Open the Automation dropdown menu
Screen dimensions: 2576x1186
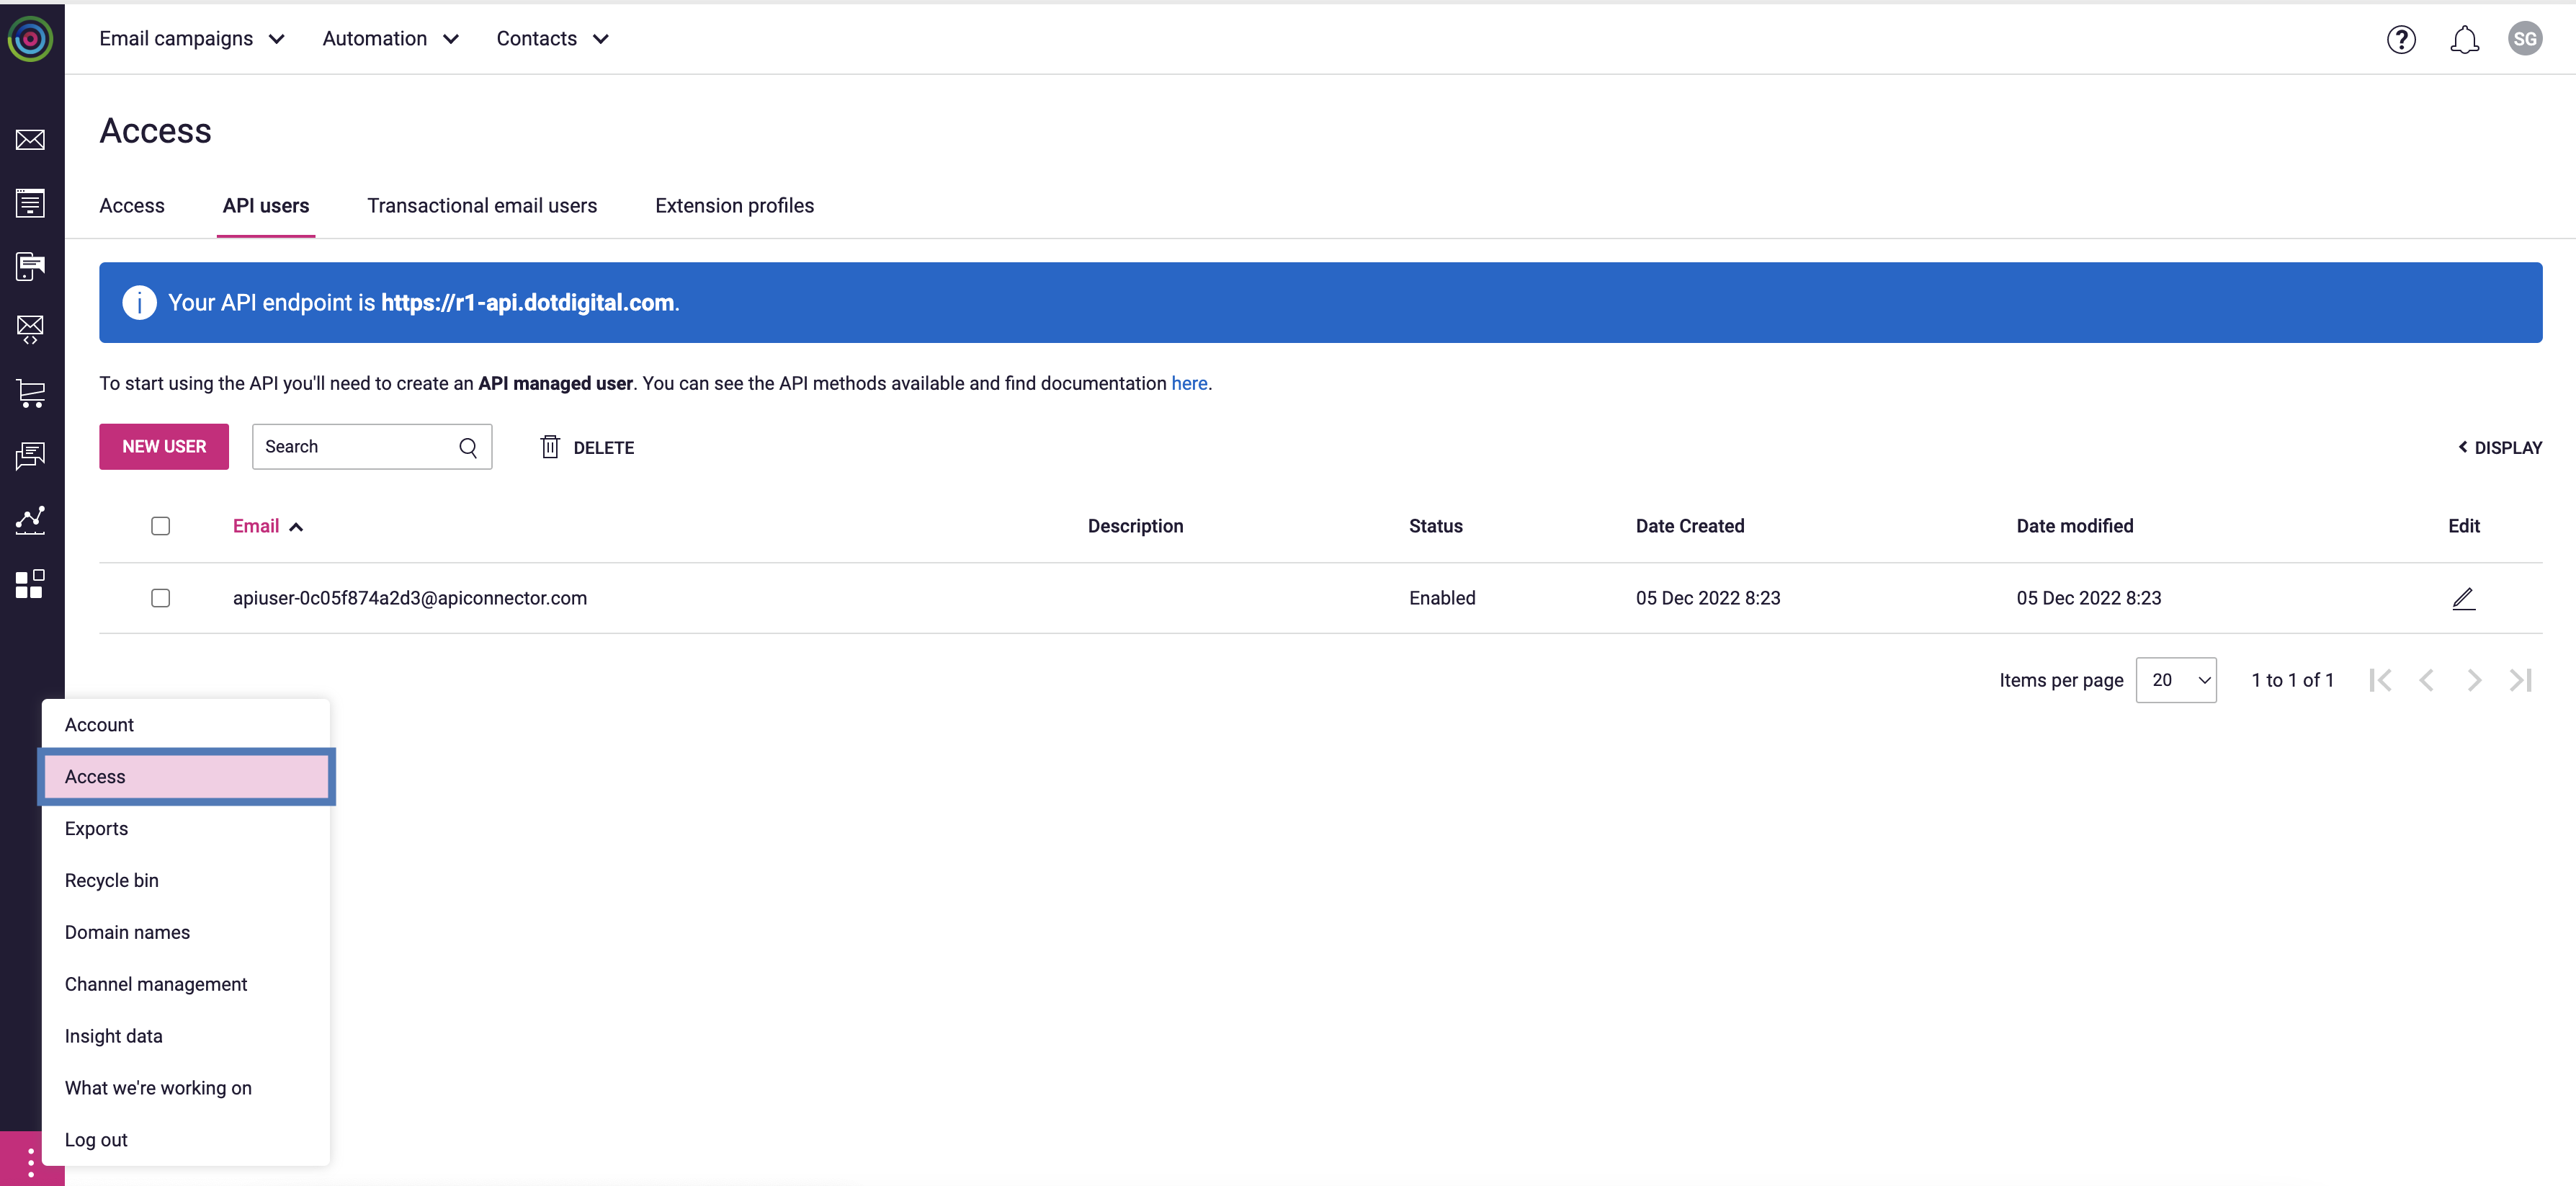[x=390, y=39]
